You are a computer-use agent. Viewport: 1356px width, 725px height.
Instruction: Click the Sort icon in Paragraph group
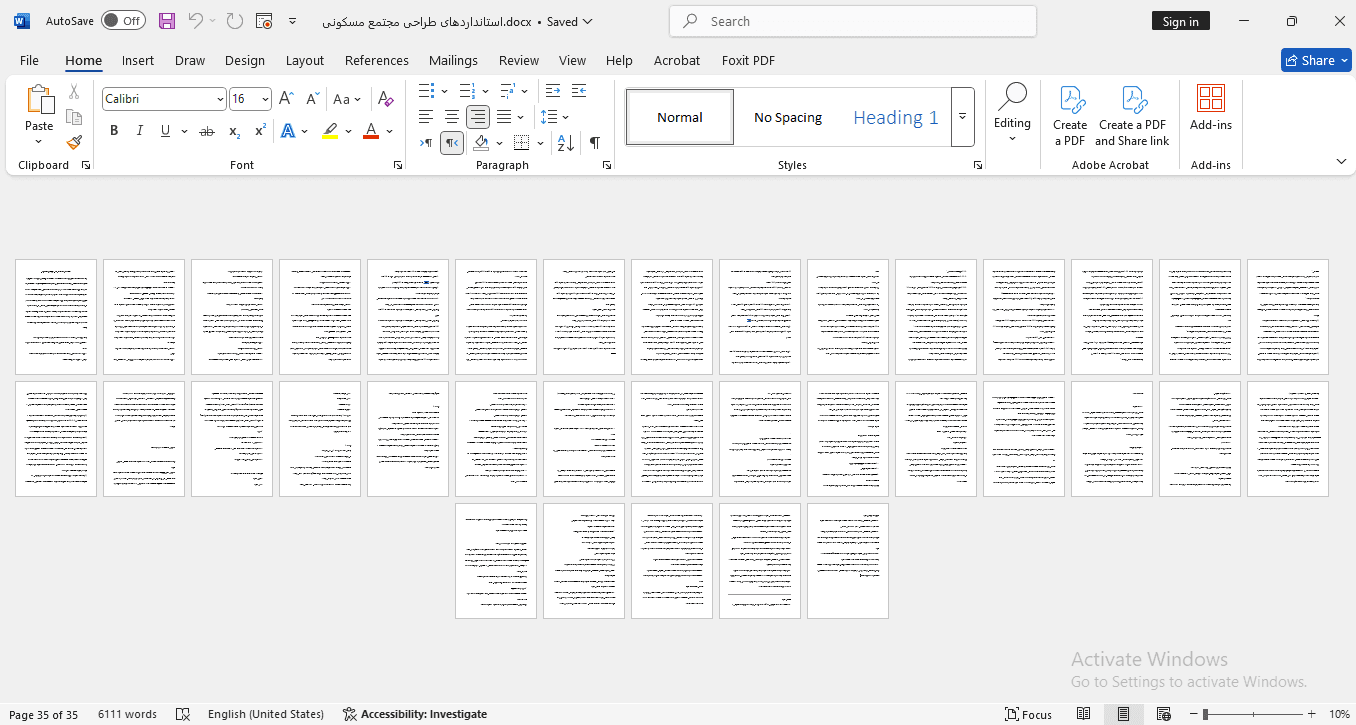565,143
